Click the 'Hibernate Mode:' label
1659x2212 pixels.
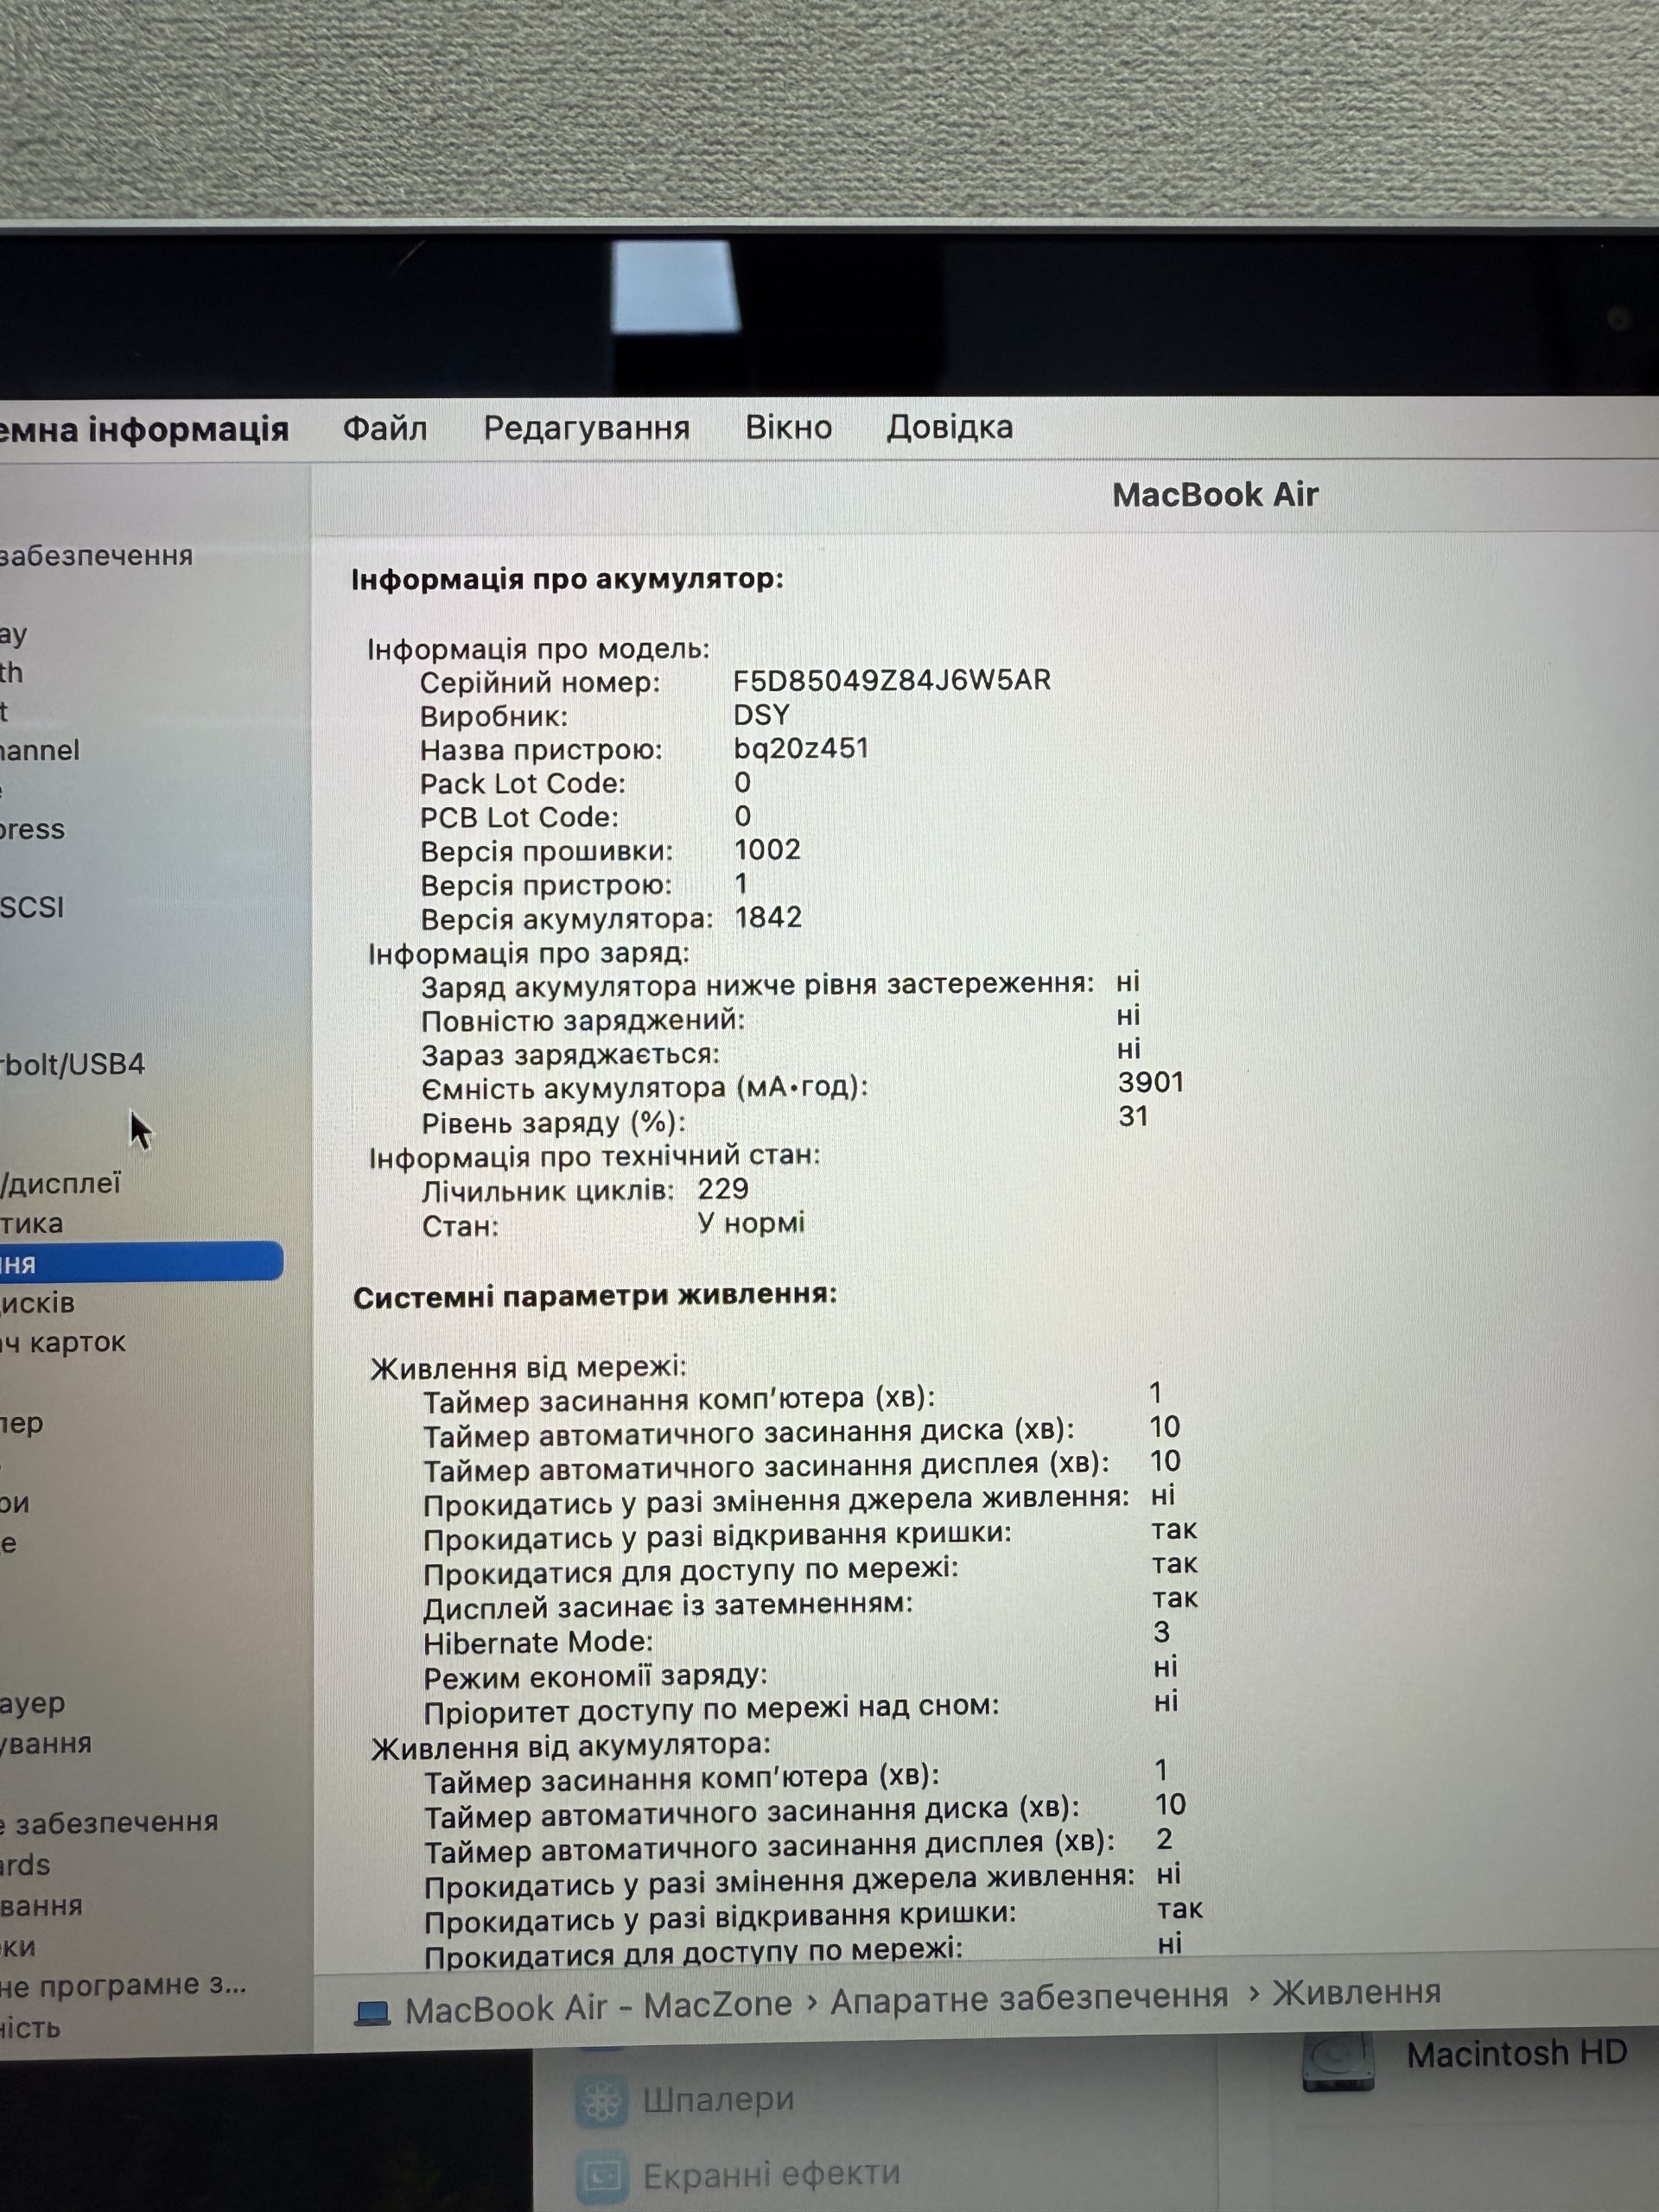pos(538,1643)
